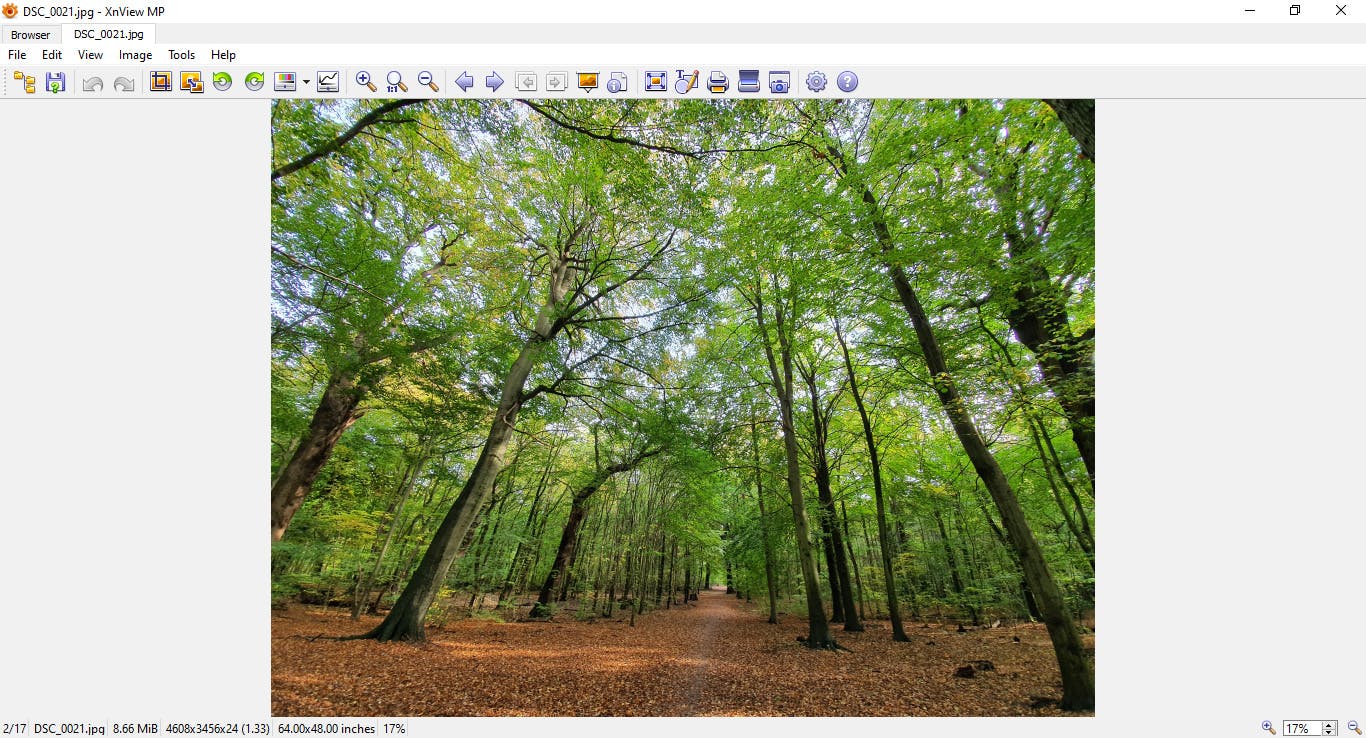This screenshot has width=1366, height=738.
Task: Click the 17% zoom input field
Action: 1302,729
